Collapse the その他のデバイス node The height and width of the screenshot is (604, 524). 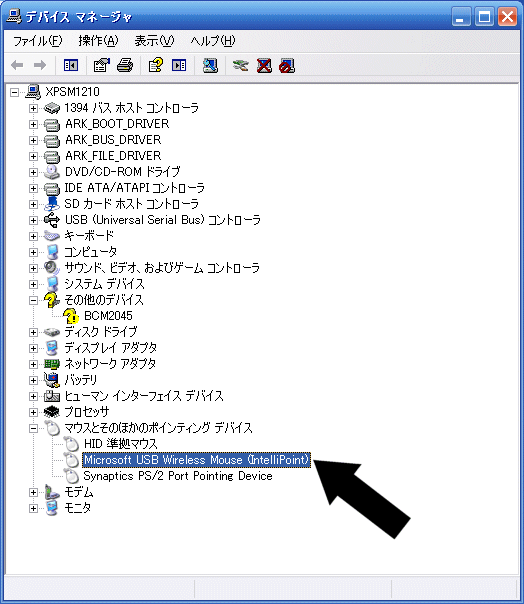(x=33, y=300)
